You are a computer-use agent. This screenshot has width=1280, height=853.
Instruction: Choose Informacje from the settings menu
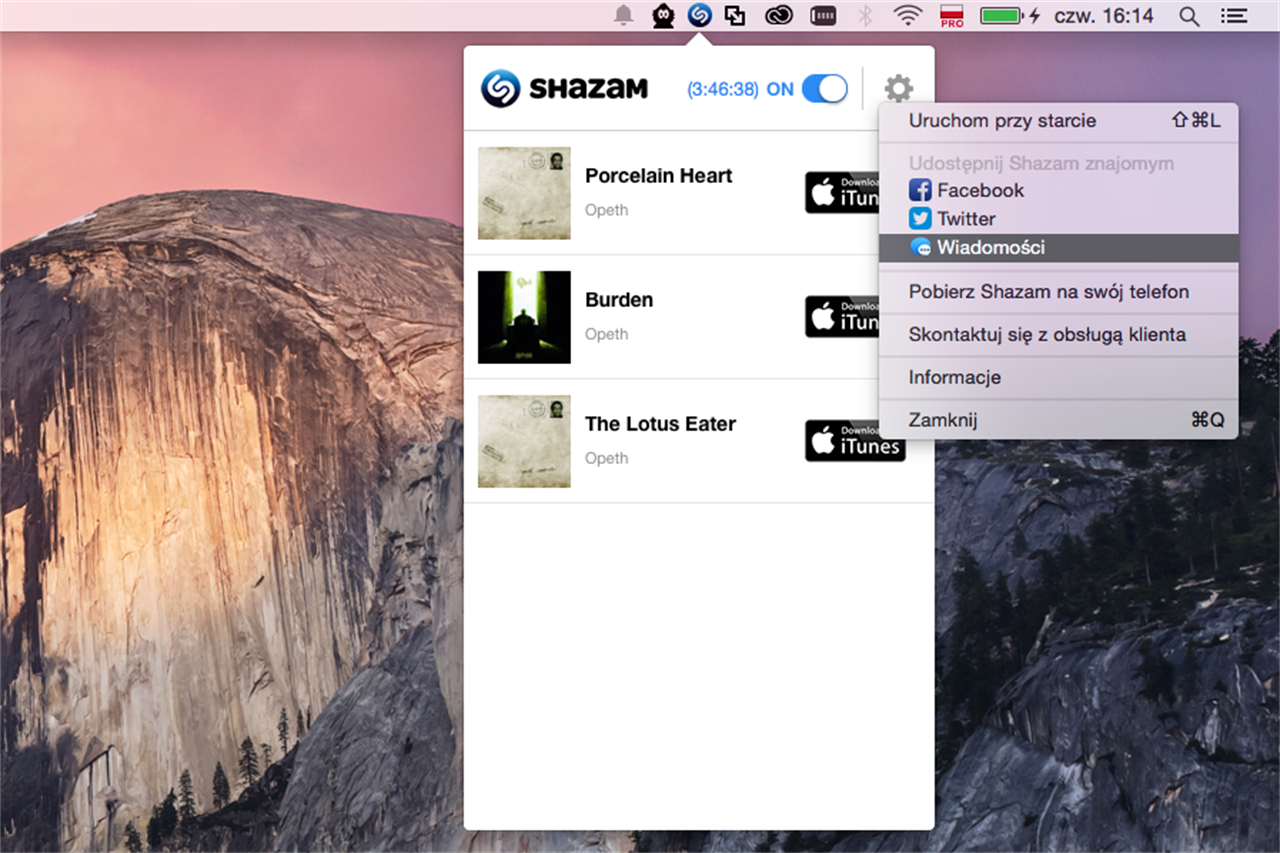[x=954, y=377]
